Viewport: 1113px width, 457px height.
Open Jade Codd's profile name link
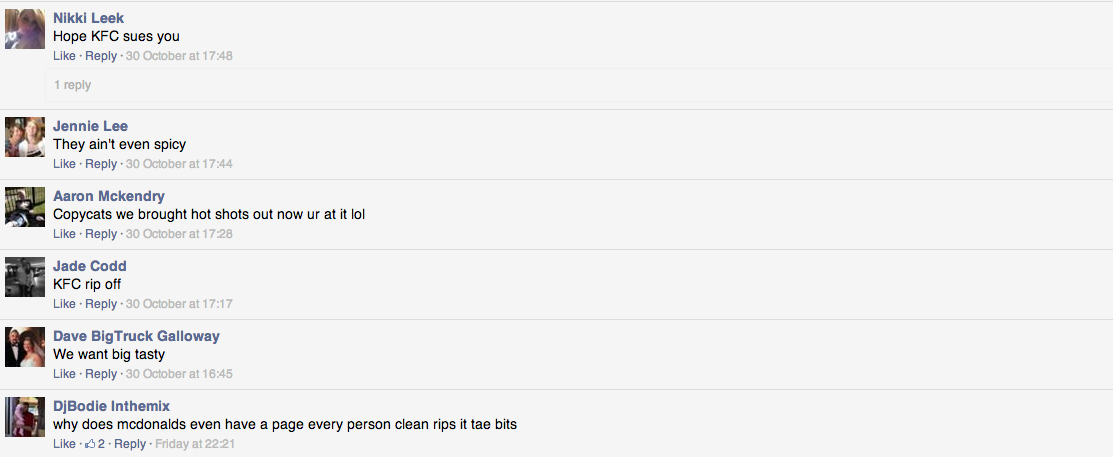coord(90,266)
